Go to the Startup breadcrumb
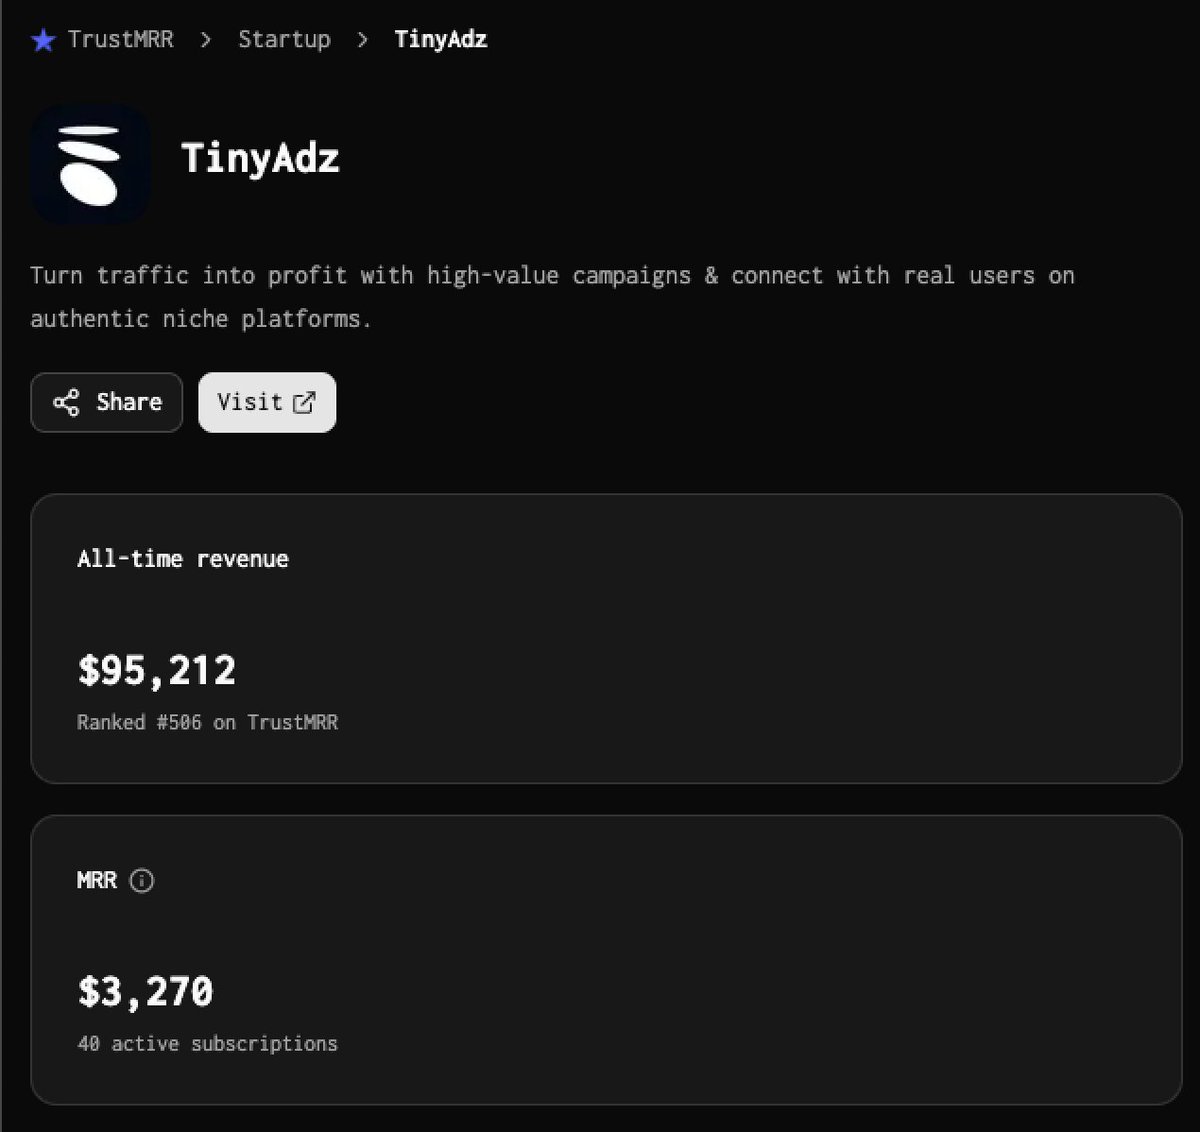This screenshot has height=1132, width=1200. click(284, 39)
